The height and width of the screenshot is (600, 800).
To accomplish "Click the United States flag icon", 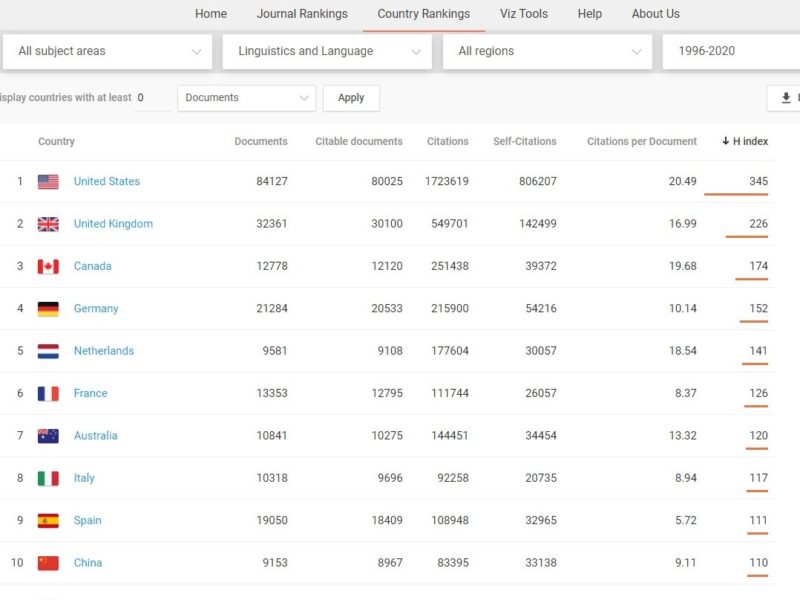I will (48, 182).
